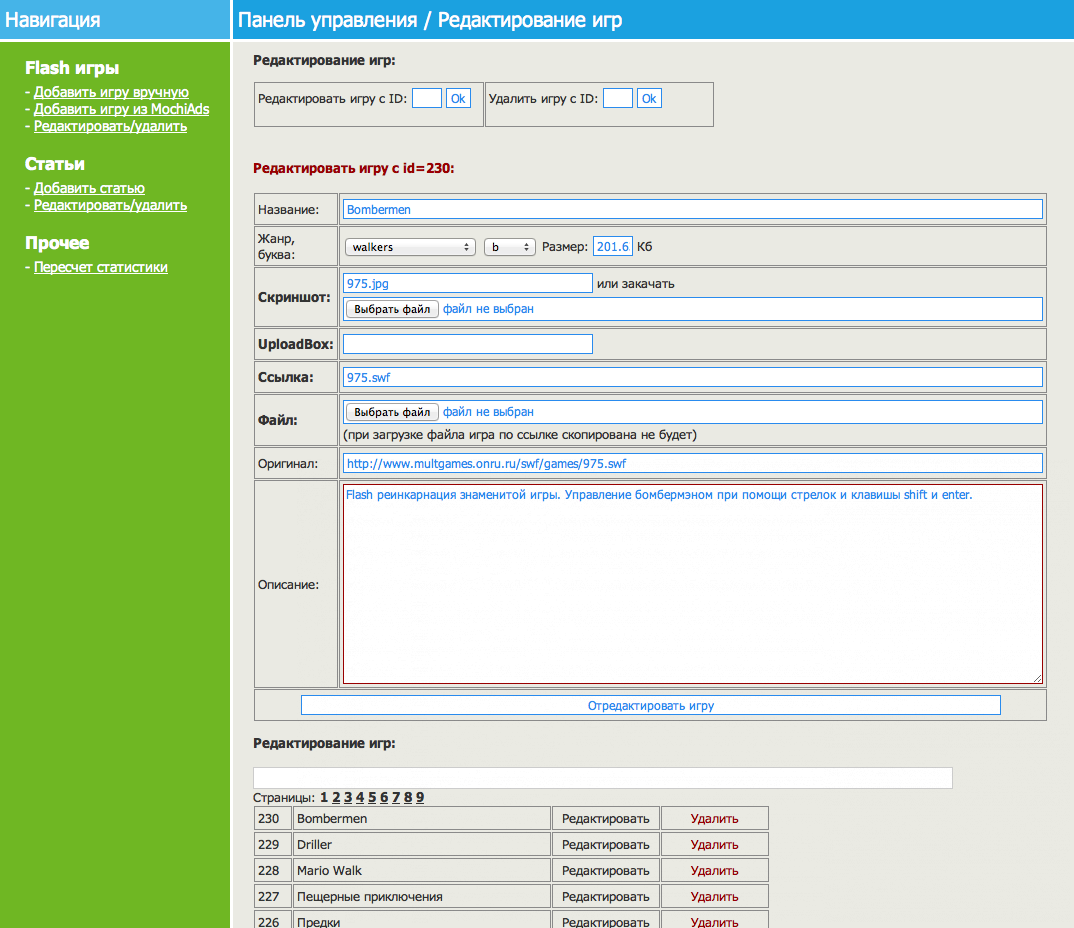This screenshot has width=1074, height=928.
Task: Click Ok next to delete game ID
Action: (649, 98)
